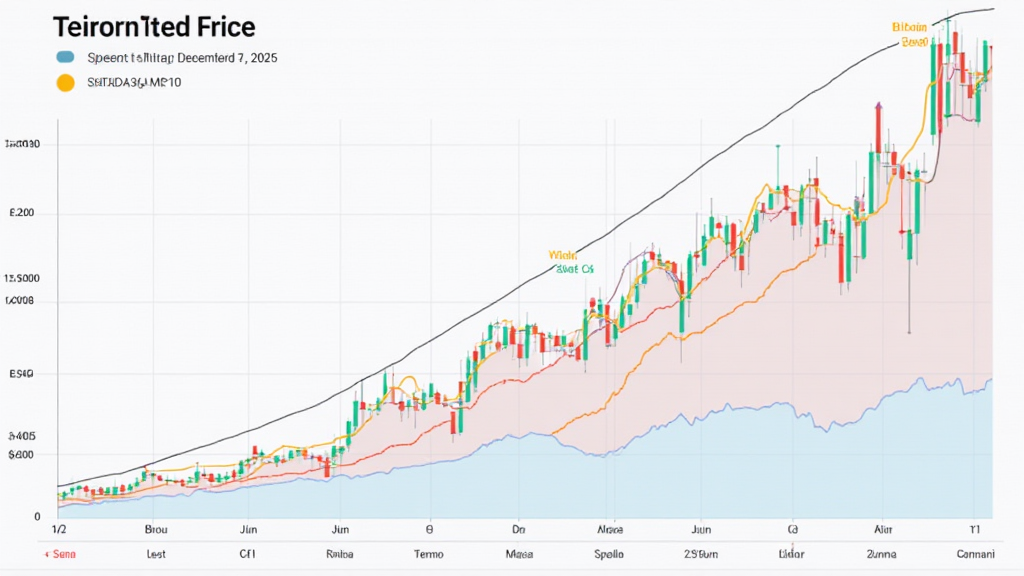Click the 2unna label in bottom row
The width and height of the screenshot is (1024, 576).
pyautogui.click(x=882, y=552)
